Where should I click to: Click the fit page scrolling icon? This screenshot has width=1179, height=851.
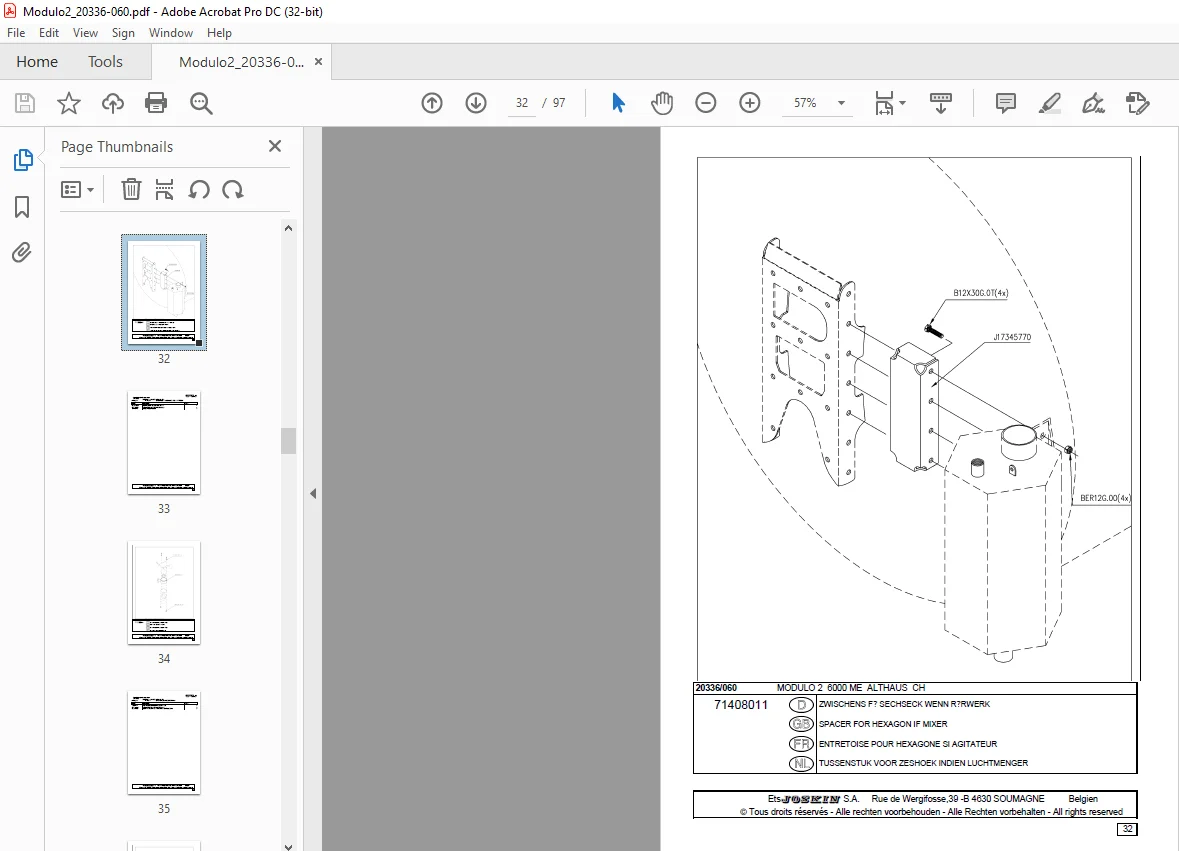[x=884, y=103]
